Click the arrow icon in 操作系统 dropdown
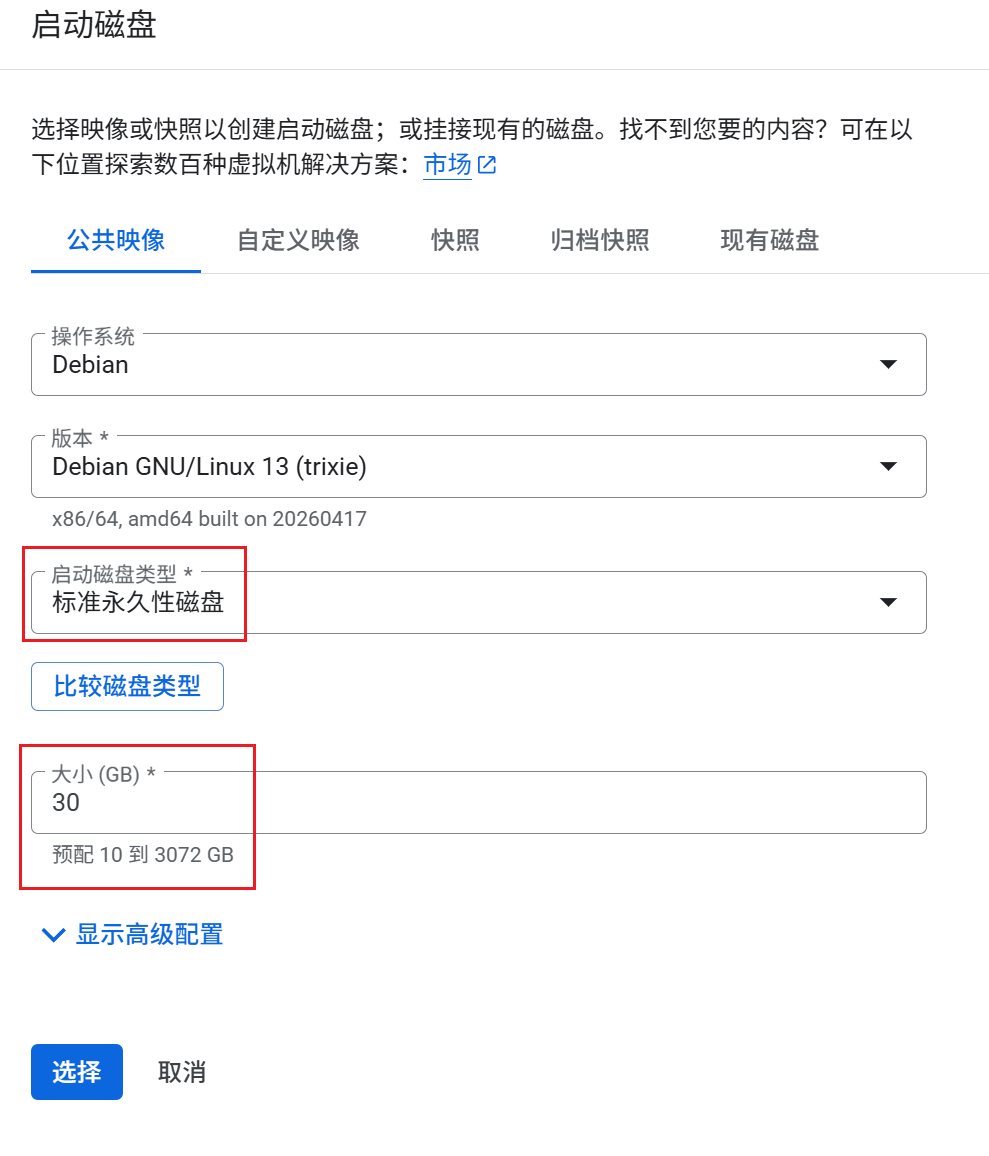The height and width of the screenshot is (1156, 989). (887, 365)
